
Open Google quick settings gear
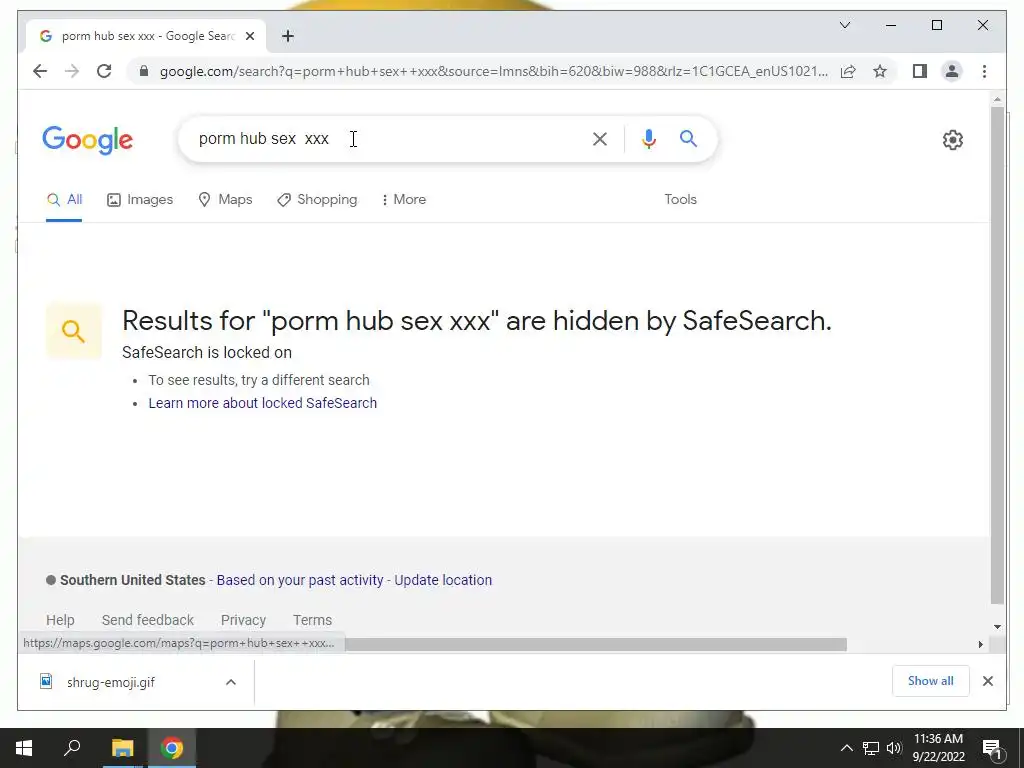coord(952,140)
